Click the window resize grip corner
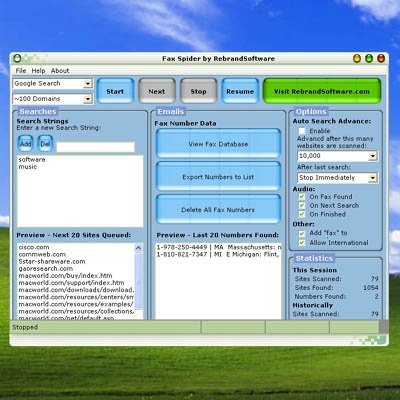 (x=383, y=327)
